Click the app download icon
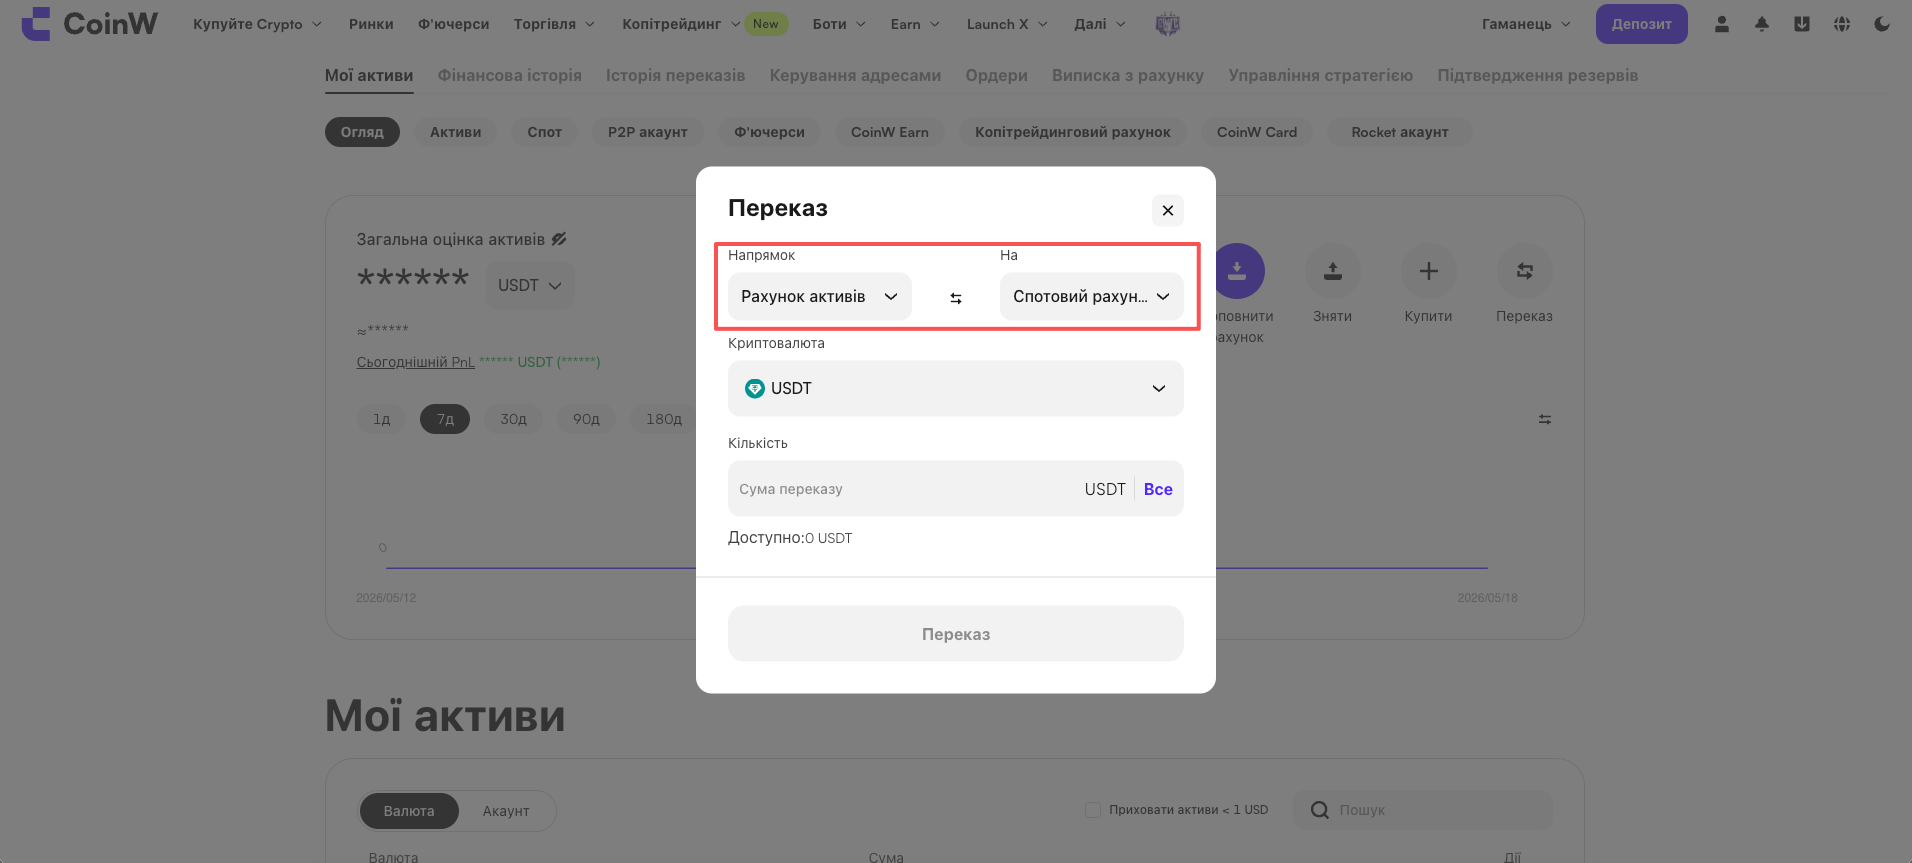Screen dimensions: 1912x863 pyautogui.click(x=1802, y=24)
